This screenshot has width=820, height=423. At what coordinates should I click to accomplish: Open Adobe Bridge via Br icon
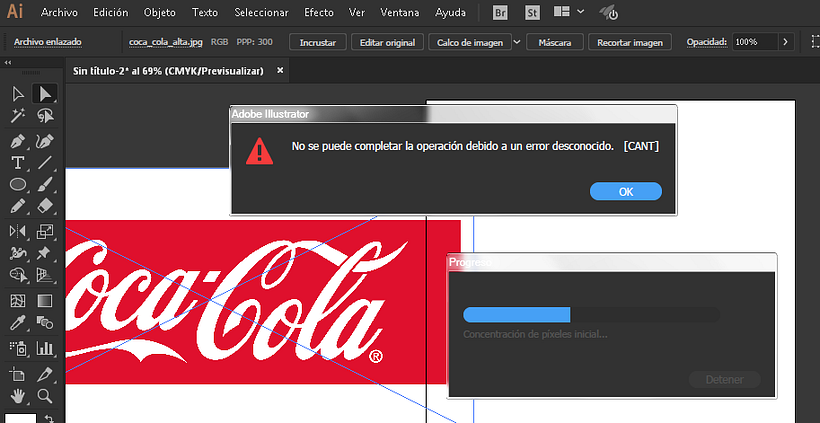coord(500,13)
